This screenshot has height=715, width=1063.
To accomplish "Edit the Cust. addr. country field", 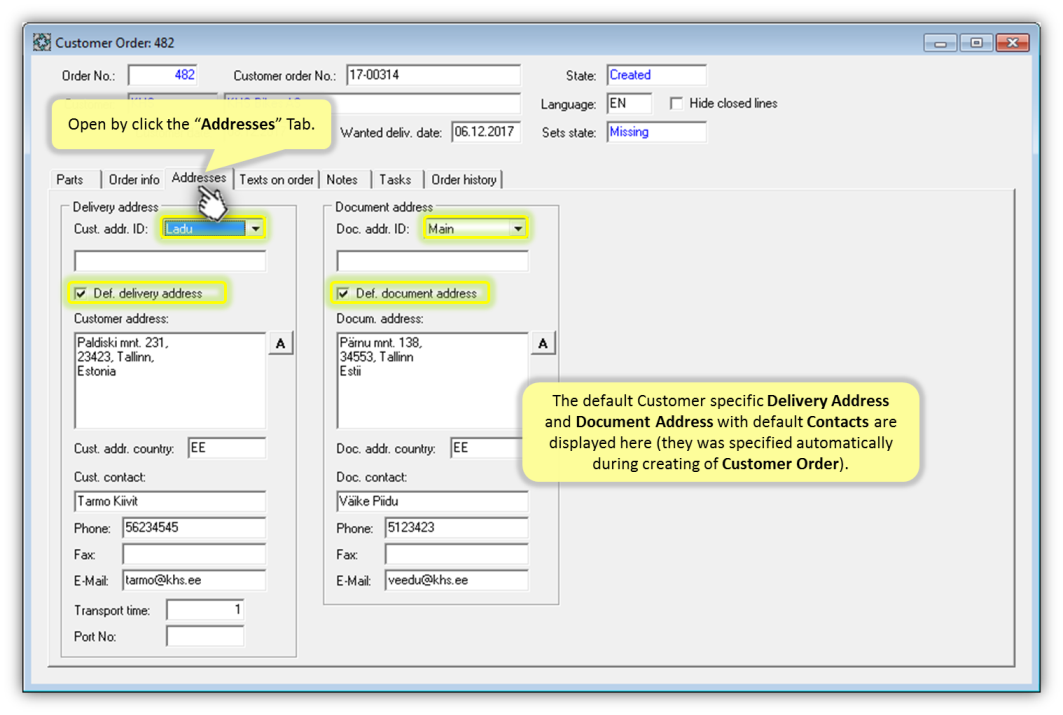I will tap(226, 448).
